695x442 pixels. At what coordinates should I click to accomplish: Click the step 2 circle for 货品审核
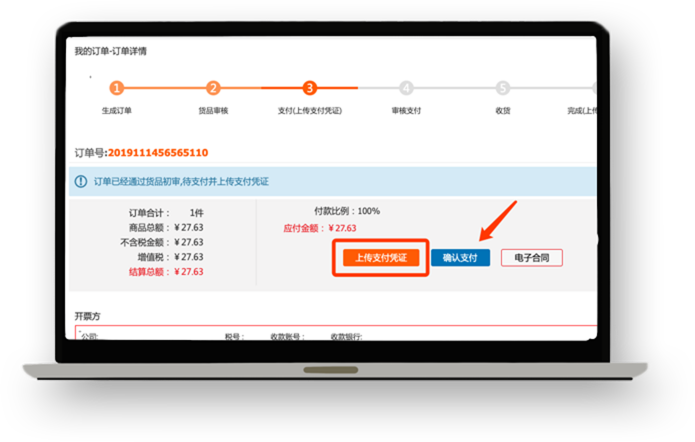pos(213,88)
